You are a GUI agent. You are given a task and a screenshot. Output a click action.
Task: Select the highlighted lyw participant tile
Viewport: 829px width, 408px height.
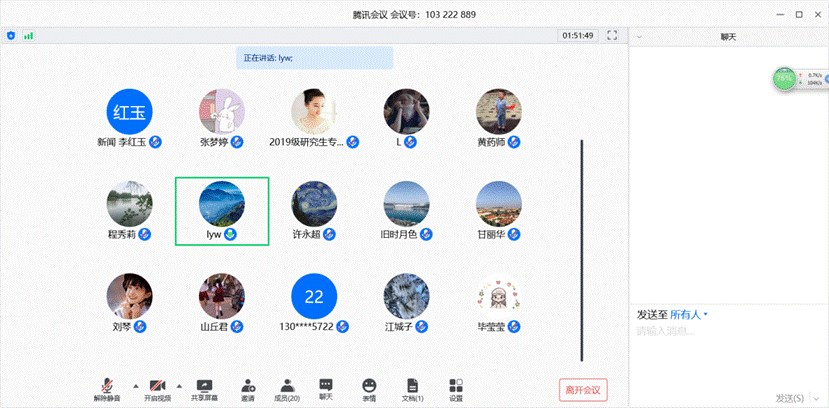click(x=221, y=211)
